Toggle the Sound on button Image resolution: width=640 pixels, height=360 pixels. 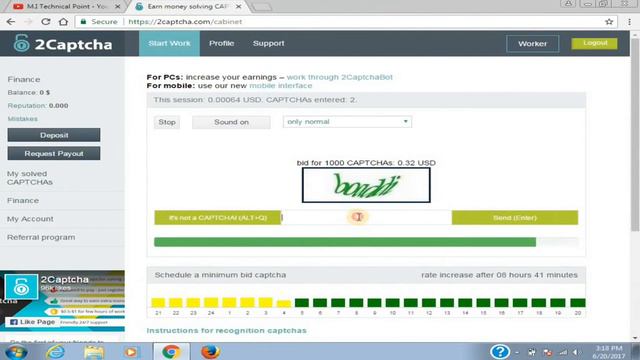(x=231, y=122)
